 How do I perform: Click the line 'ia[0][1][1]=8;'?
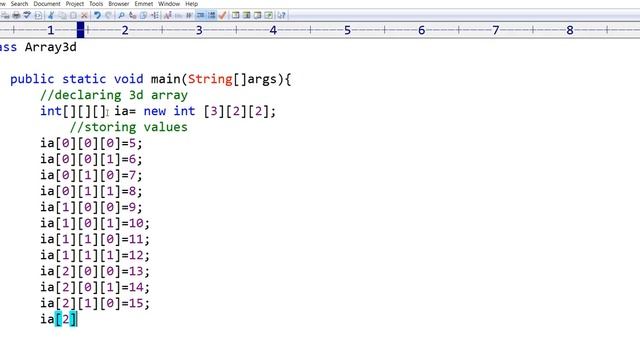(91, 191)
